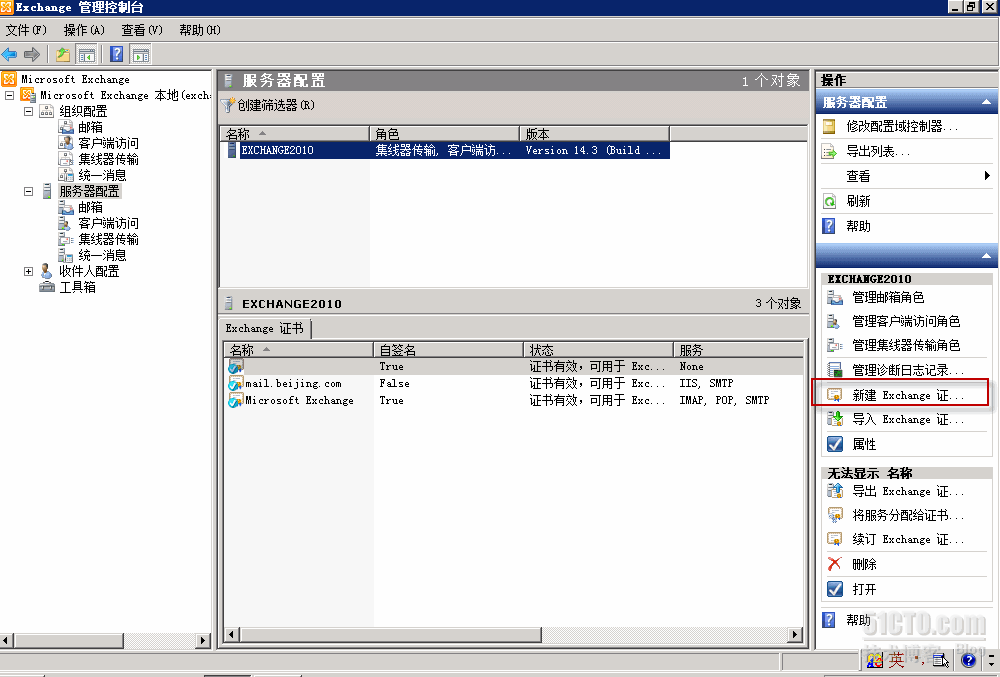Viewport: 1000px width, 677px height.
Task: Click certificate list scrollbar left arrow
Action: tap(232, 634)
